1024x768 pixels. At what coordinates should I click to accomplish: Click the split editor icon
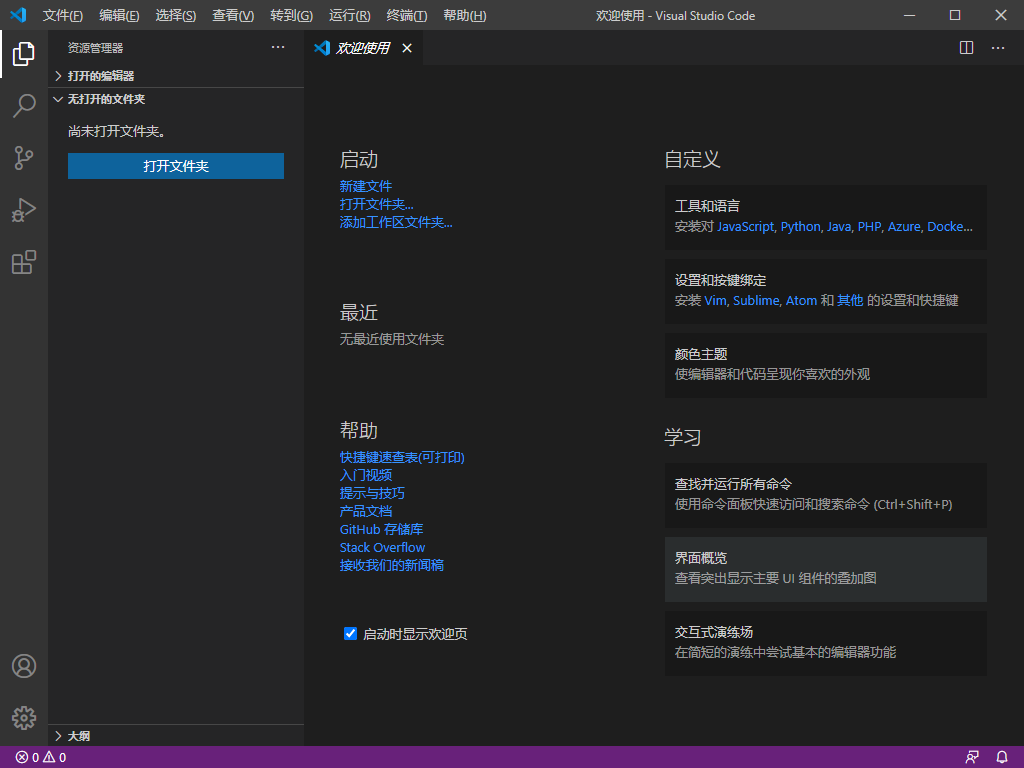click(x=967, y=48)
